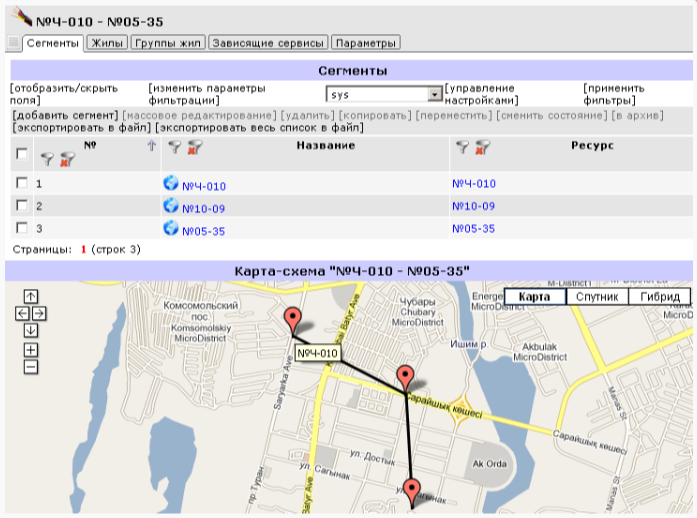697x518 pixels.
Task: Click disabled [сменить состояние] link
Action: pos(552,116)
